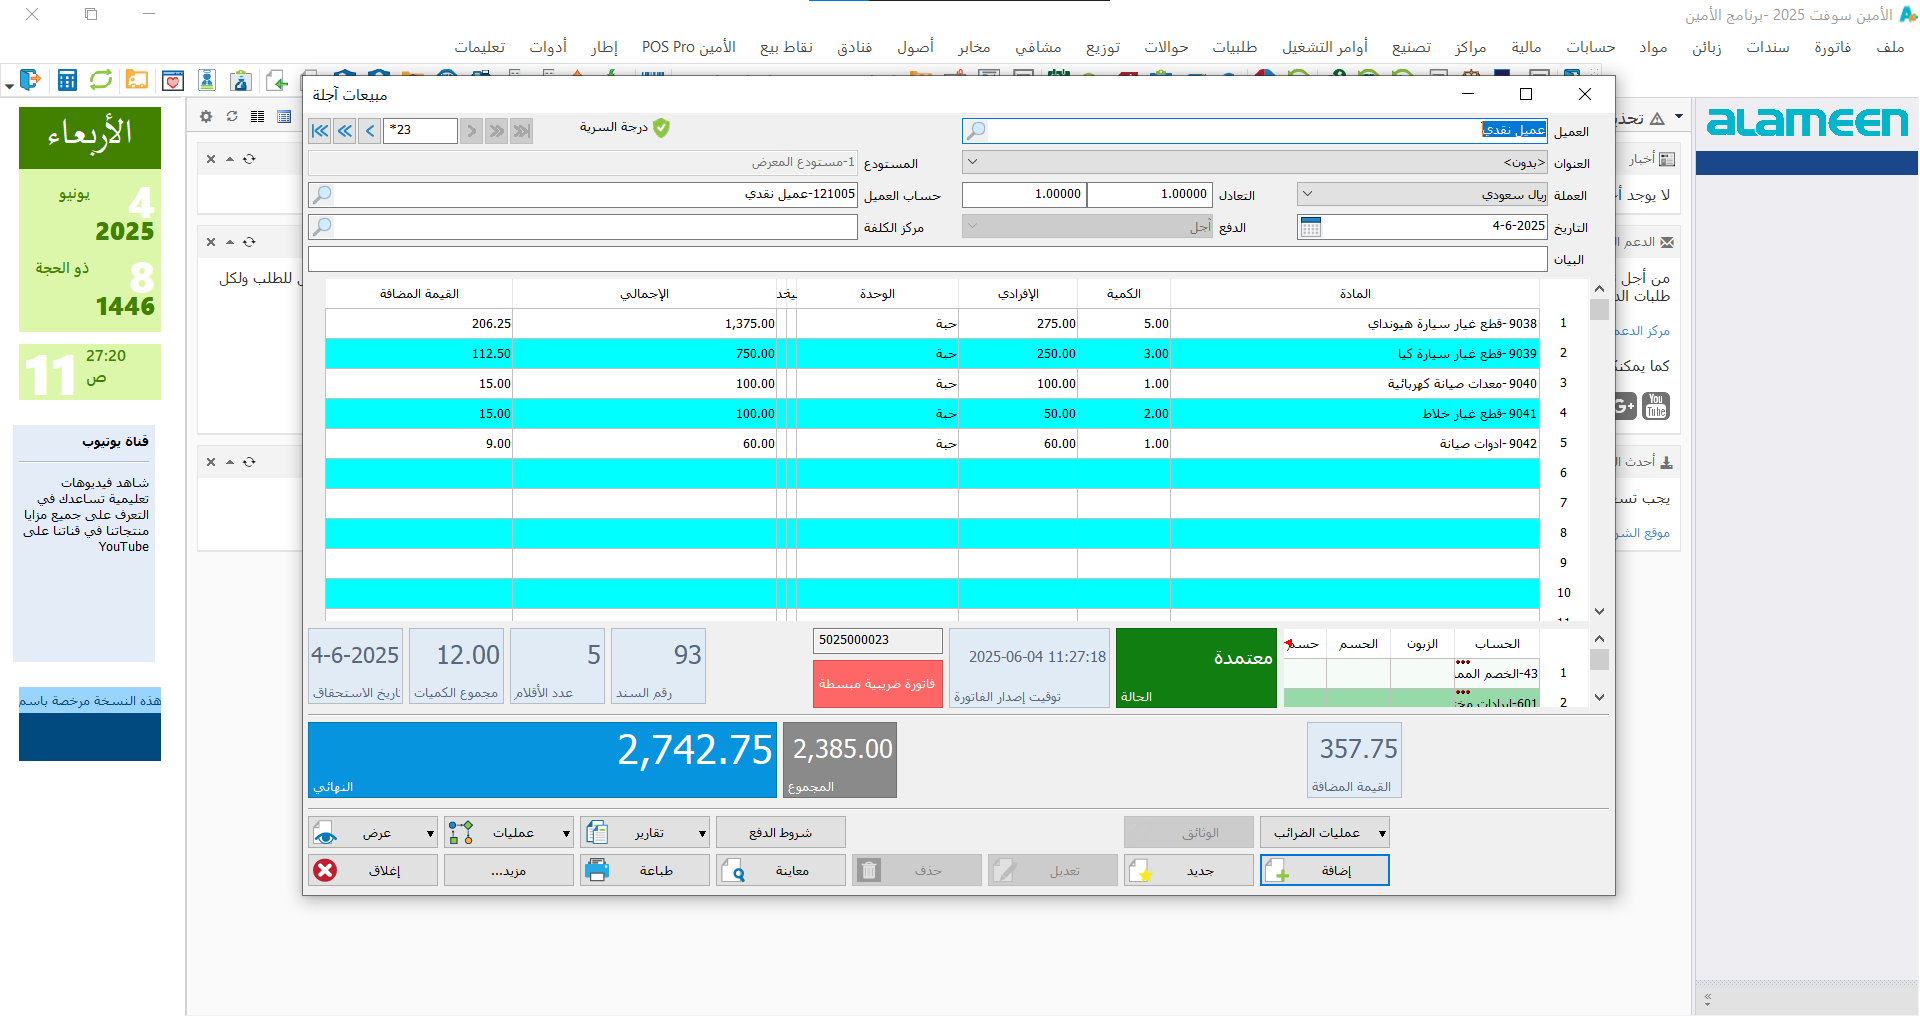Click the security level shield icon

click(661, 128)
